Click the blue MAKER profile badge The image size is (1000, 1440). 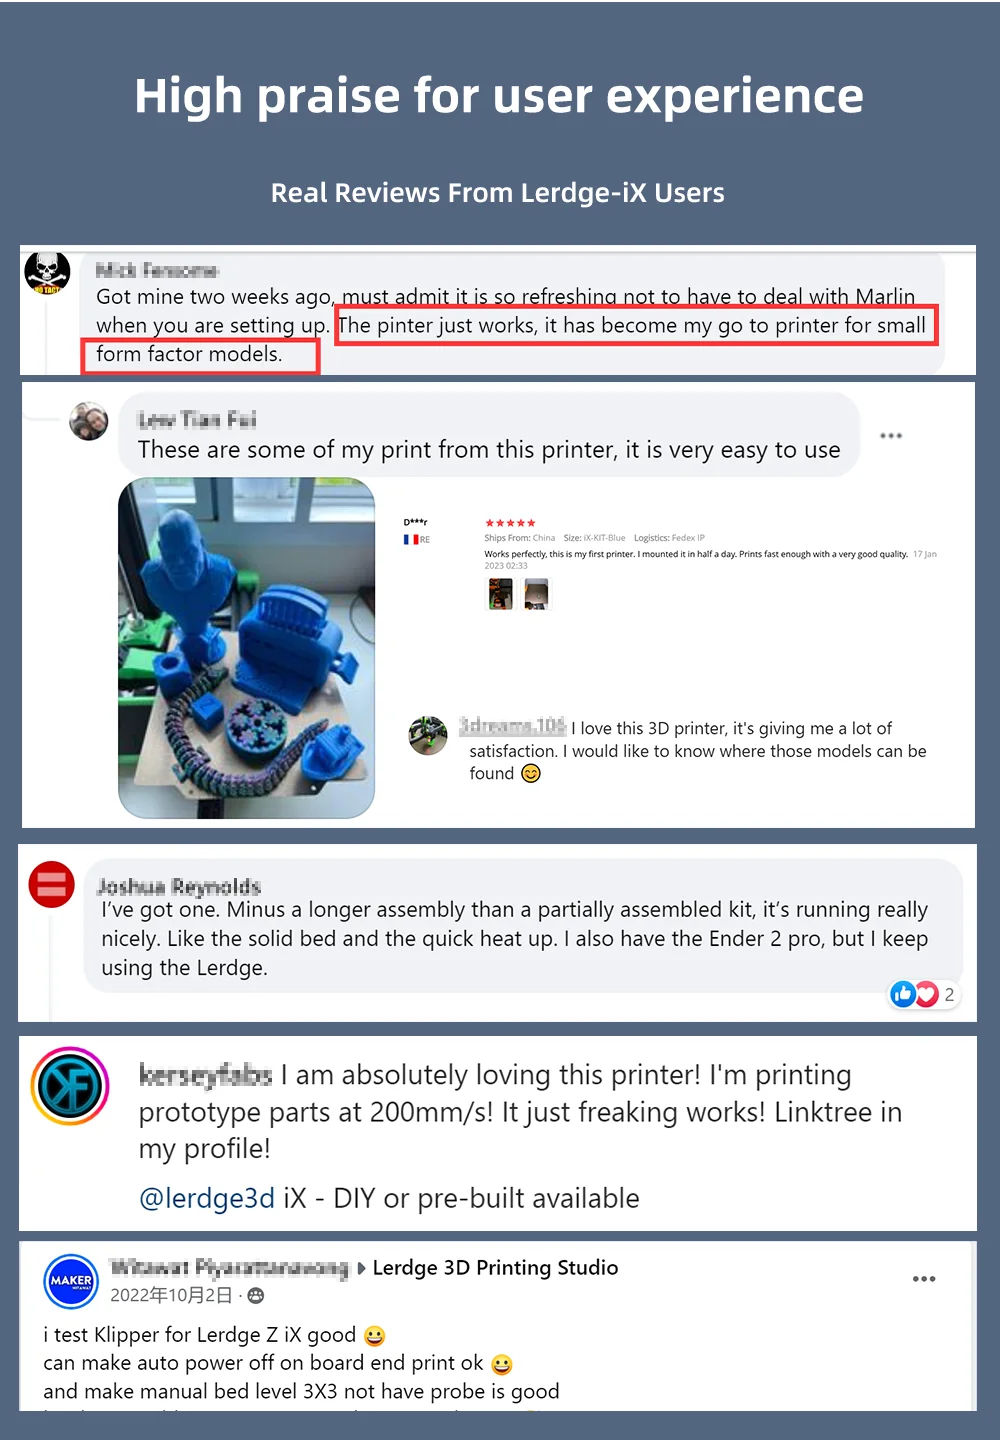coord(71,1281)
